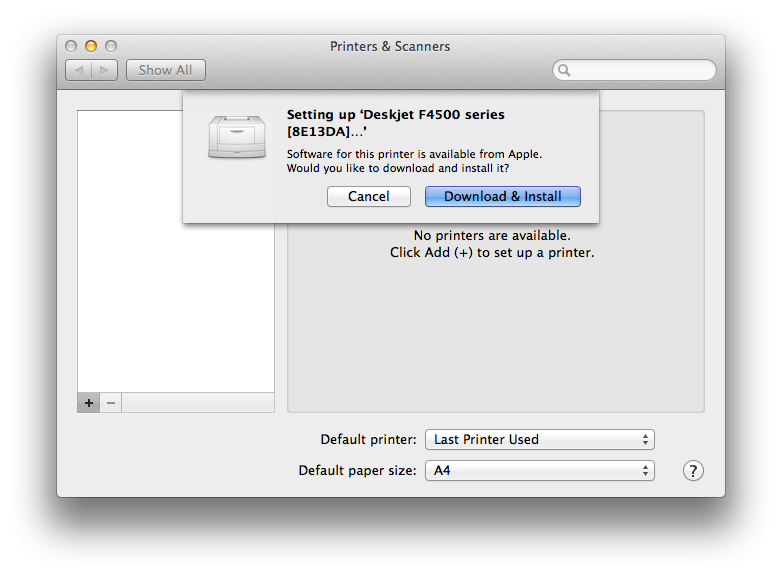The image size is (782, 576).
Task: Go forward with the right arrow button
Action: click(105, 70)
